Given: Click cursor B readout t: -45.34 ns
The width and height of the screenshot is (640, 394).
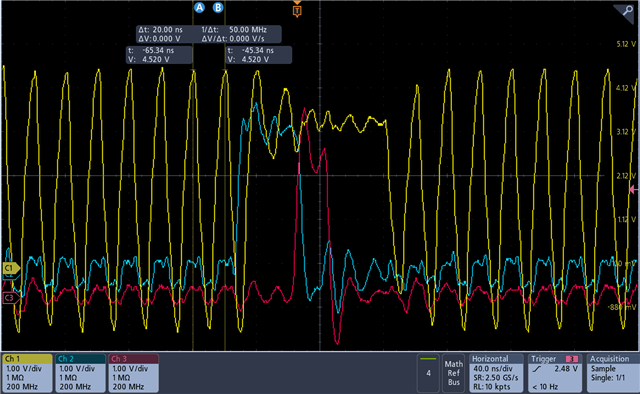Looking at the screenshot, I should 259,55.
